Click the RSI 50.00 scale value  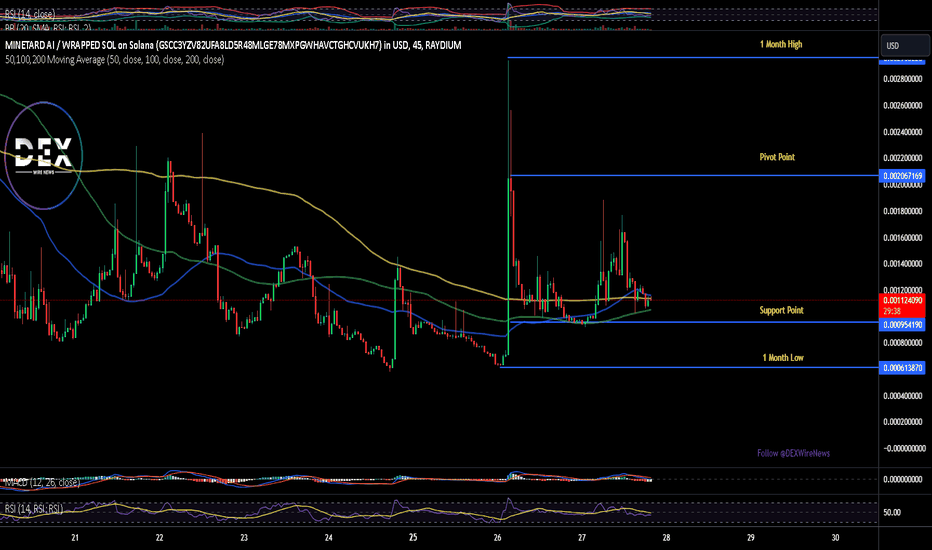click(x=892, y=513)
